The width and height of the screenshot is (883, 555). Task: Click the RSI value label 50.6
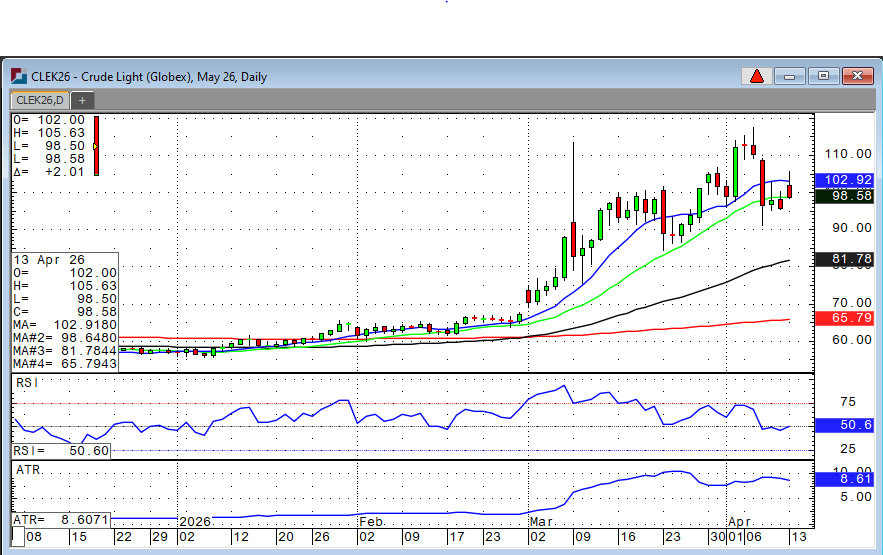pos(844,425)
